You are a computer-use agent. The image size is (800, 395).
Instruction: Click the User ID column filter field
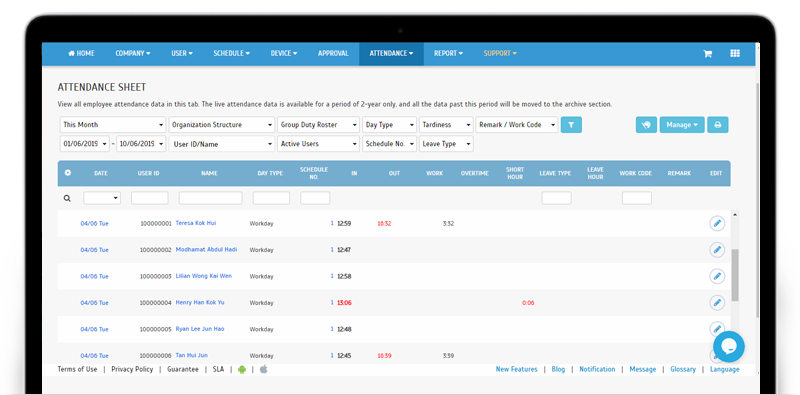pos(149,198)
